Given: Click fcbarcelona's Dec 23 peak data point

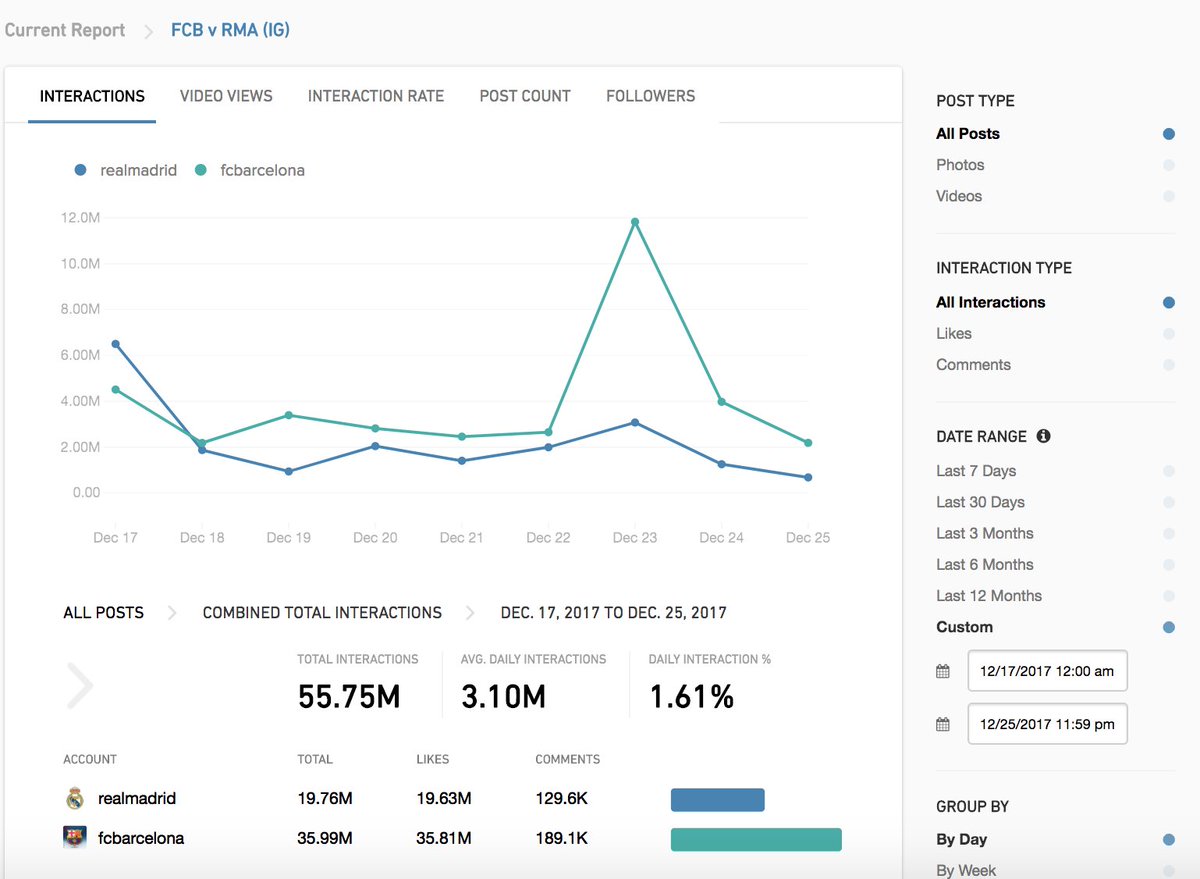Looking at the screenshot, I should click(x=635, y=222).
